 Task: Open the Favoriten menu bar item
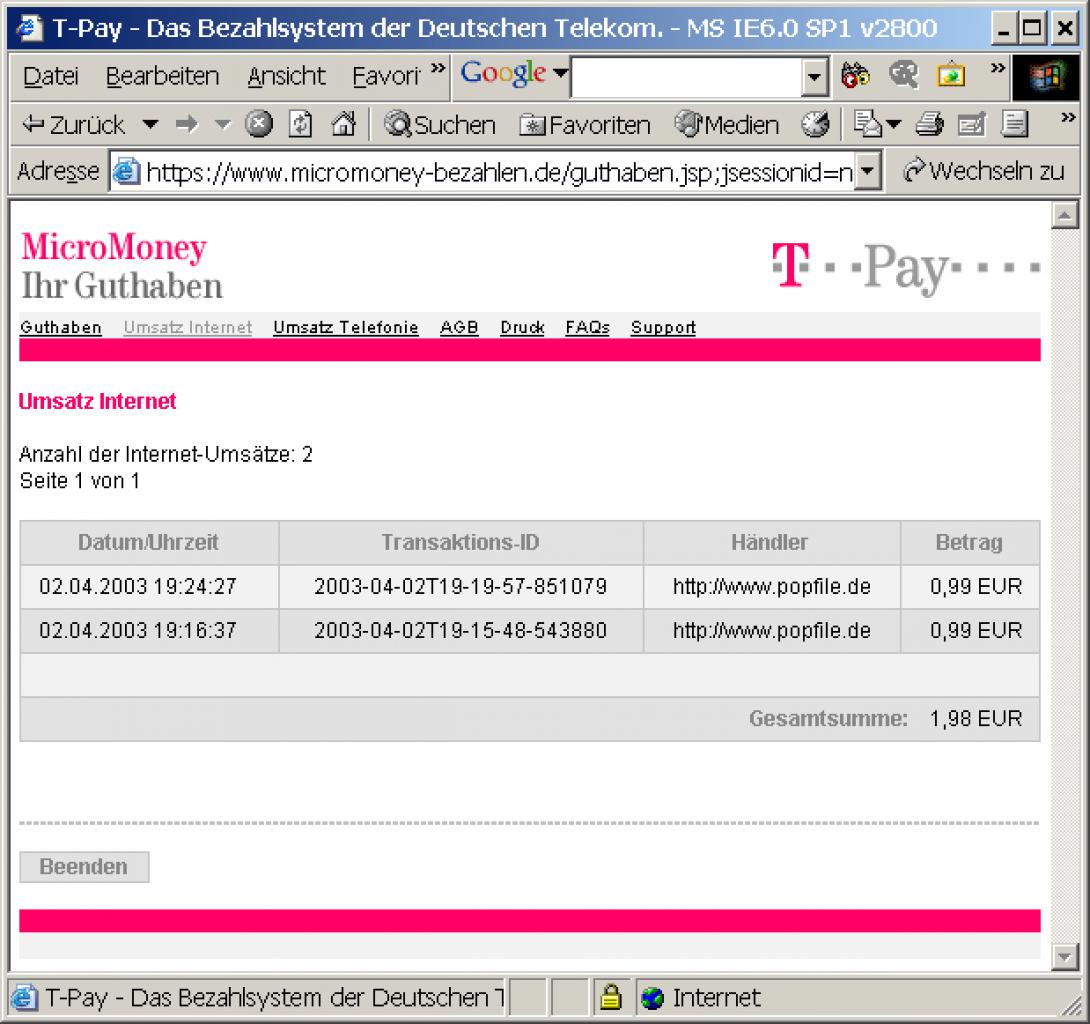pyautogui.click(x=386, y=76)
